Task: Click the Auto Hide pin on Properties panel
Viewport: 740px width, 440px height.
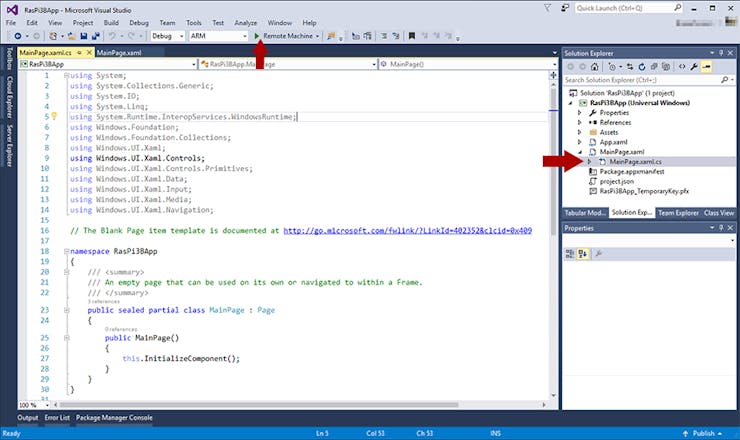Action: point(721,228)
